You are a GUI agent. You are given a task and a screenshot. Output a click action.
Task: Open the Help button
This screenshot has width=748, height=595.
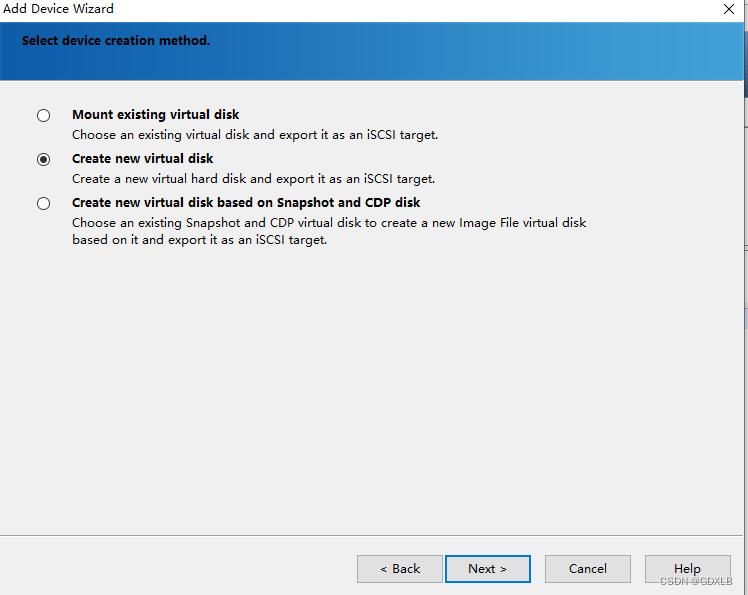click(x=687, y=569)
